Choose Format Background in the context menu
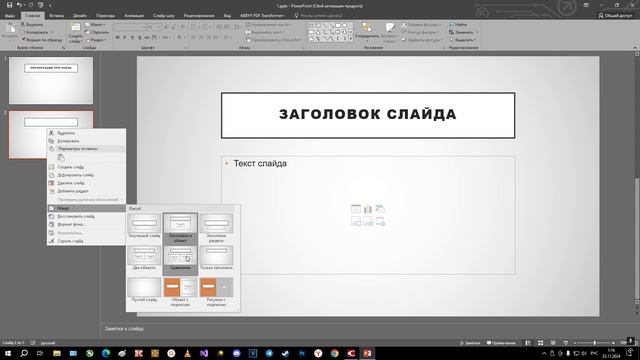 [87, 224]
